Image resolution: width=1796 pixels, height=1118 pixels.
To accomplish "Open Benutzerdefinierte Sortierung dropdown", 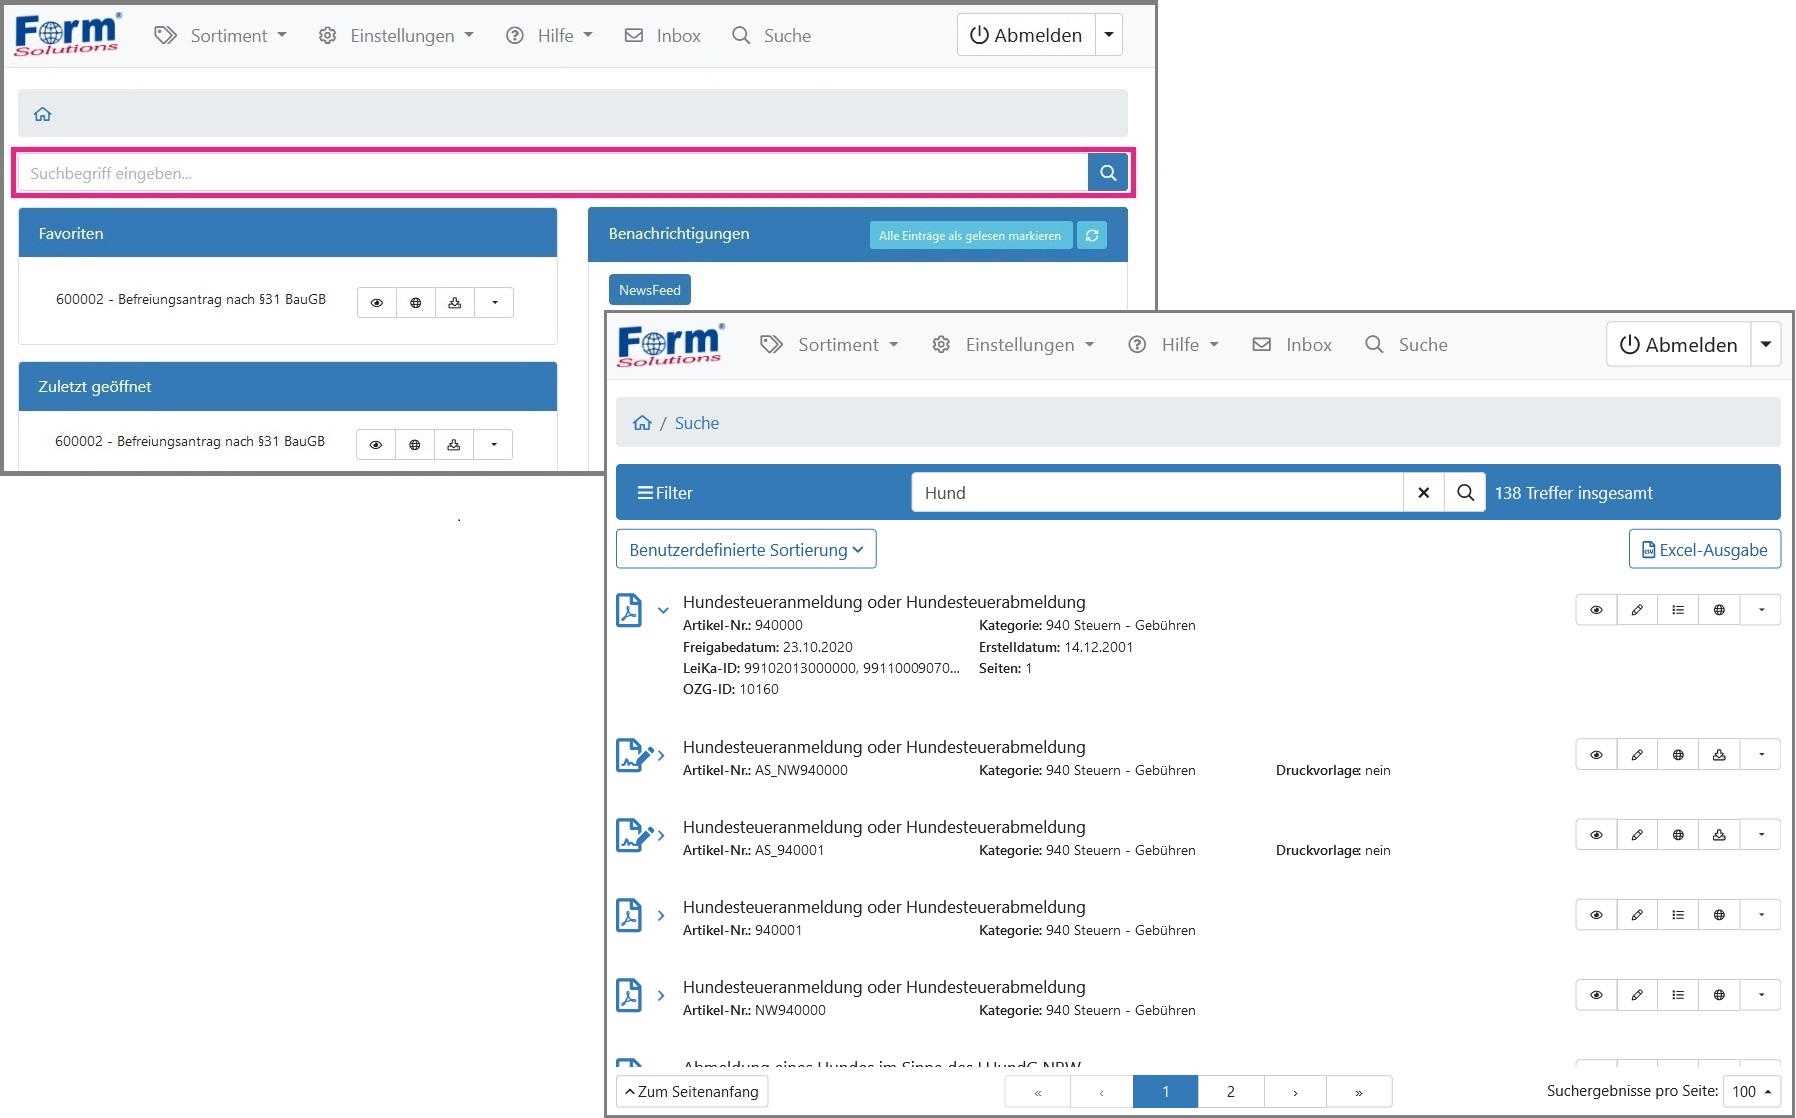I will [746, 550].
